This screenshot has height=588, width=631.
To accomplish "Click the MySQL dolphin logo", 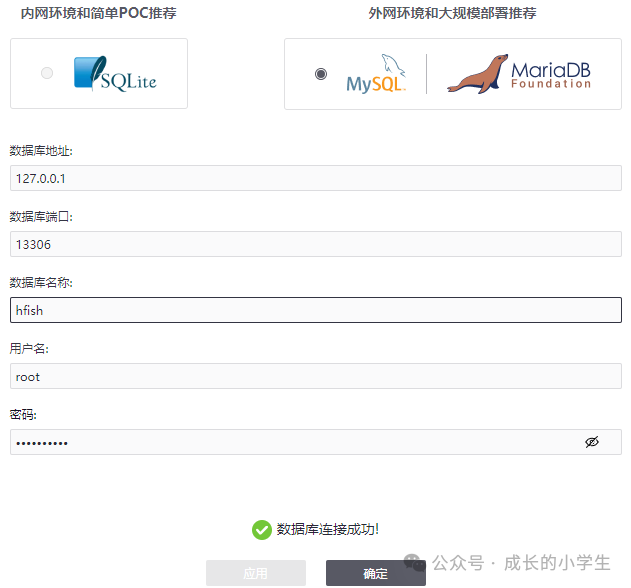I will click(x=376, y=74).
